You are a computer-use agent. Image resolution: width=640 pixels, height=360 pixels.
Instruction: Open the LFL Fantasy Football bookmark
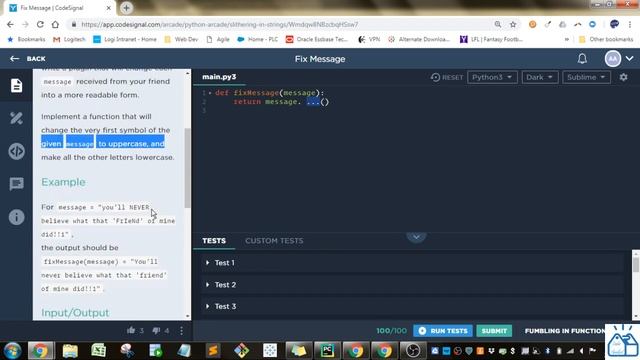coord(491,40)
